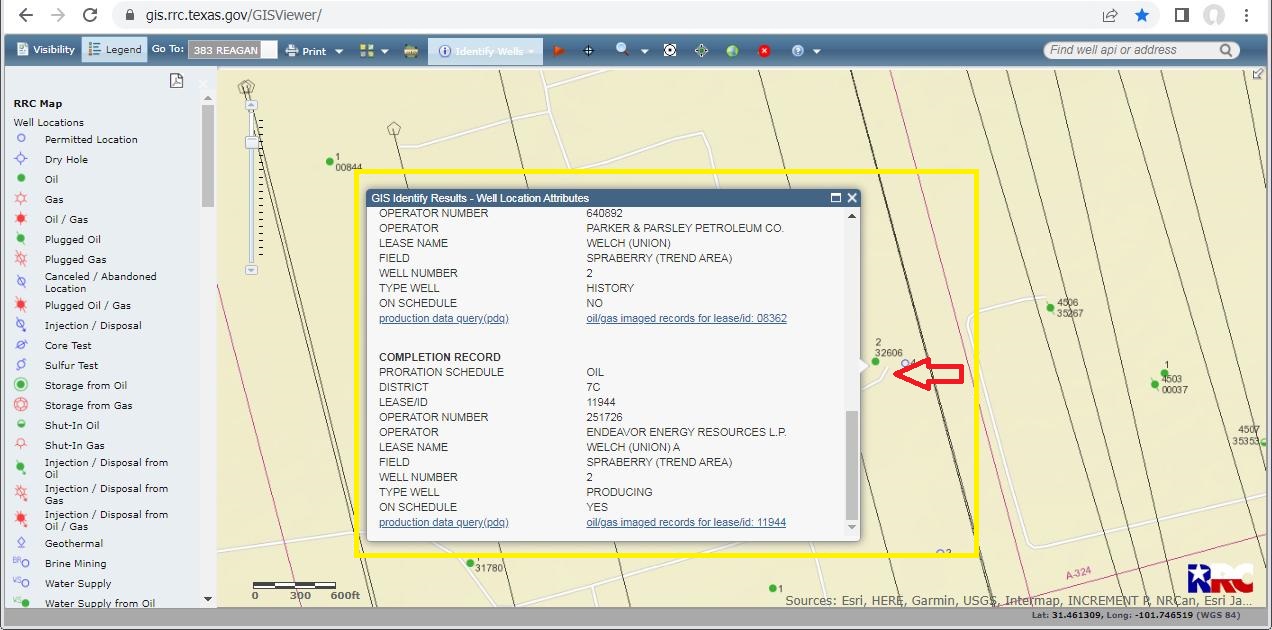1272x630 pixels.
Task: Click the measure tool icon in toolbar
Action: (x=411, y=51)
